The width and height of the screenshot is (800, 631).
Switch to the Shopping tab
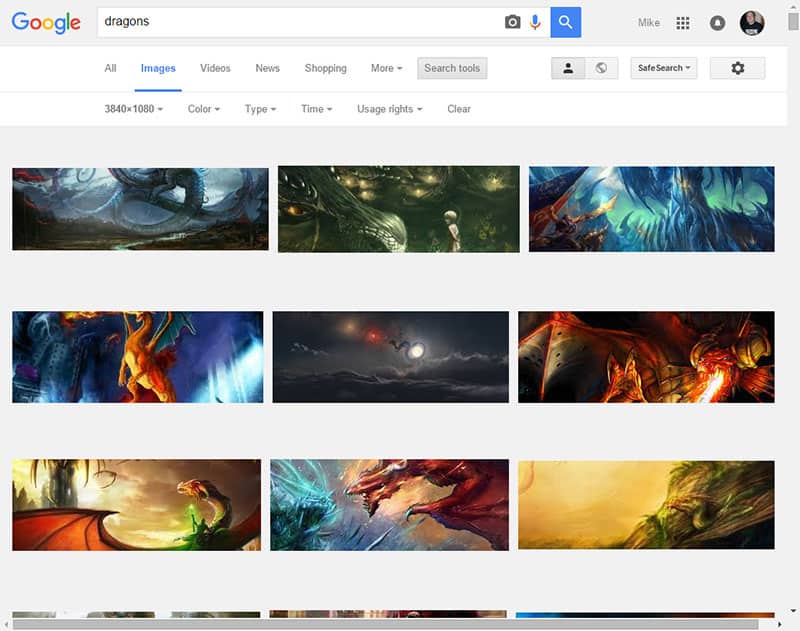[326, 68]
